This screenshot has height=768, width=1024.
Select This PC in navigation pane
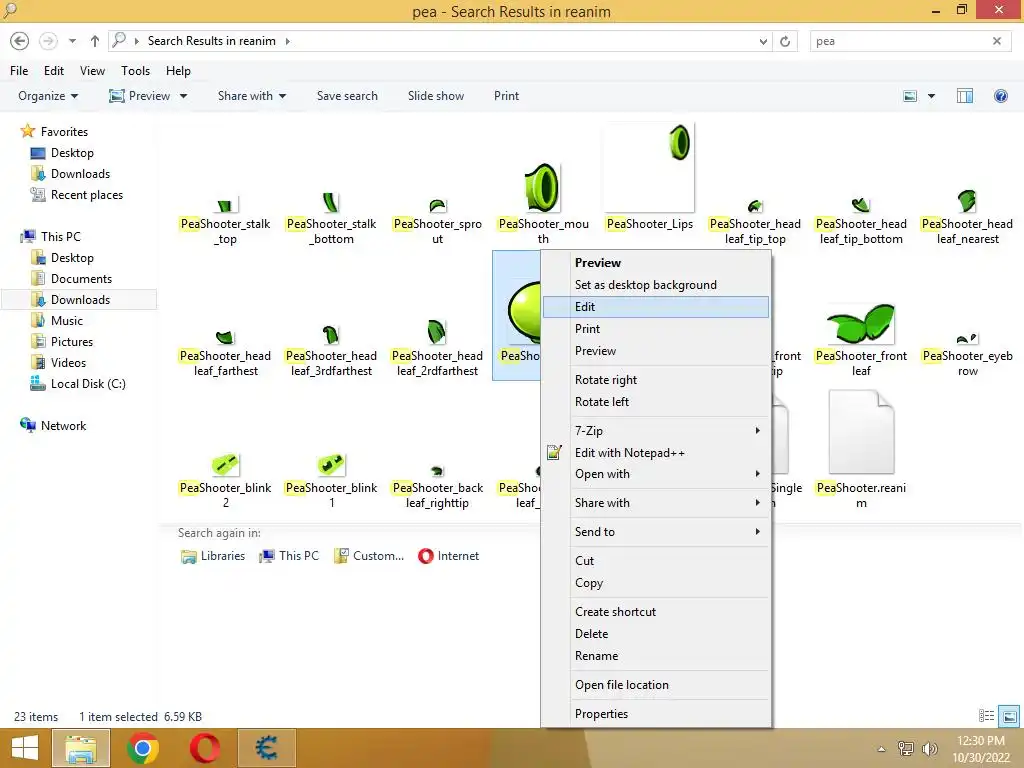coord(60,236)
